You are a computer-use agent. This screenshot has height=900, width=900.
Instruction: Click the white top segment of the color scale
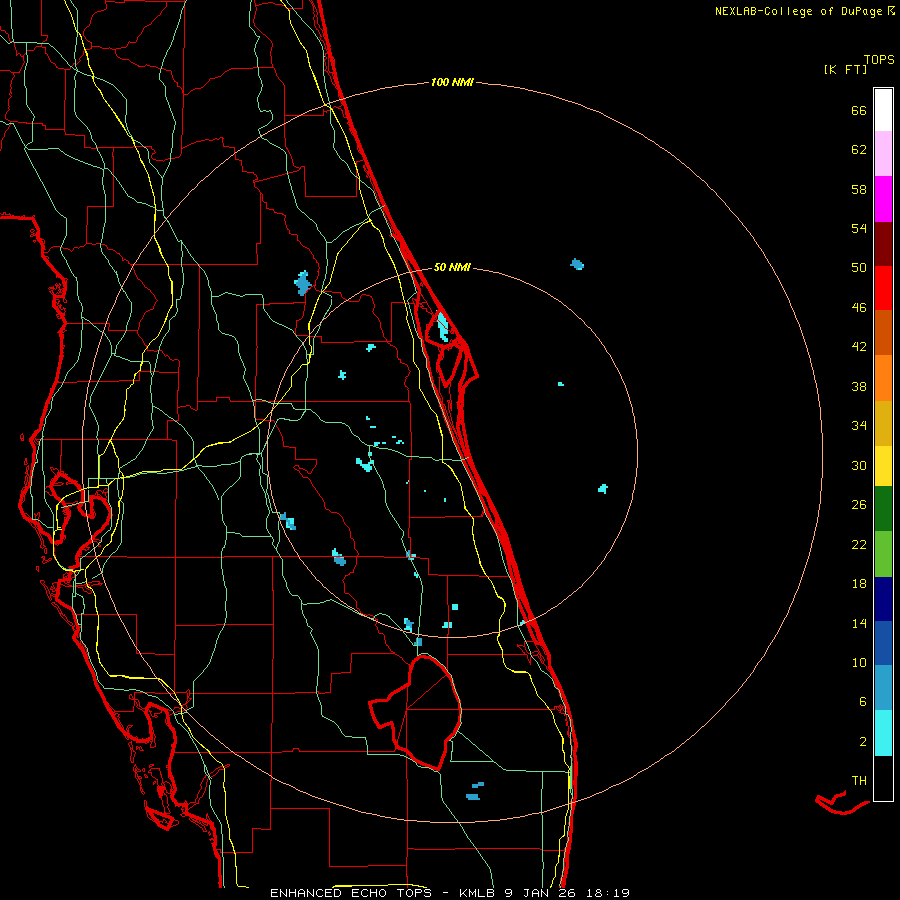[x=883, y=110]
